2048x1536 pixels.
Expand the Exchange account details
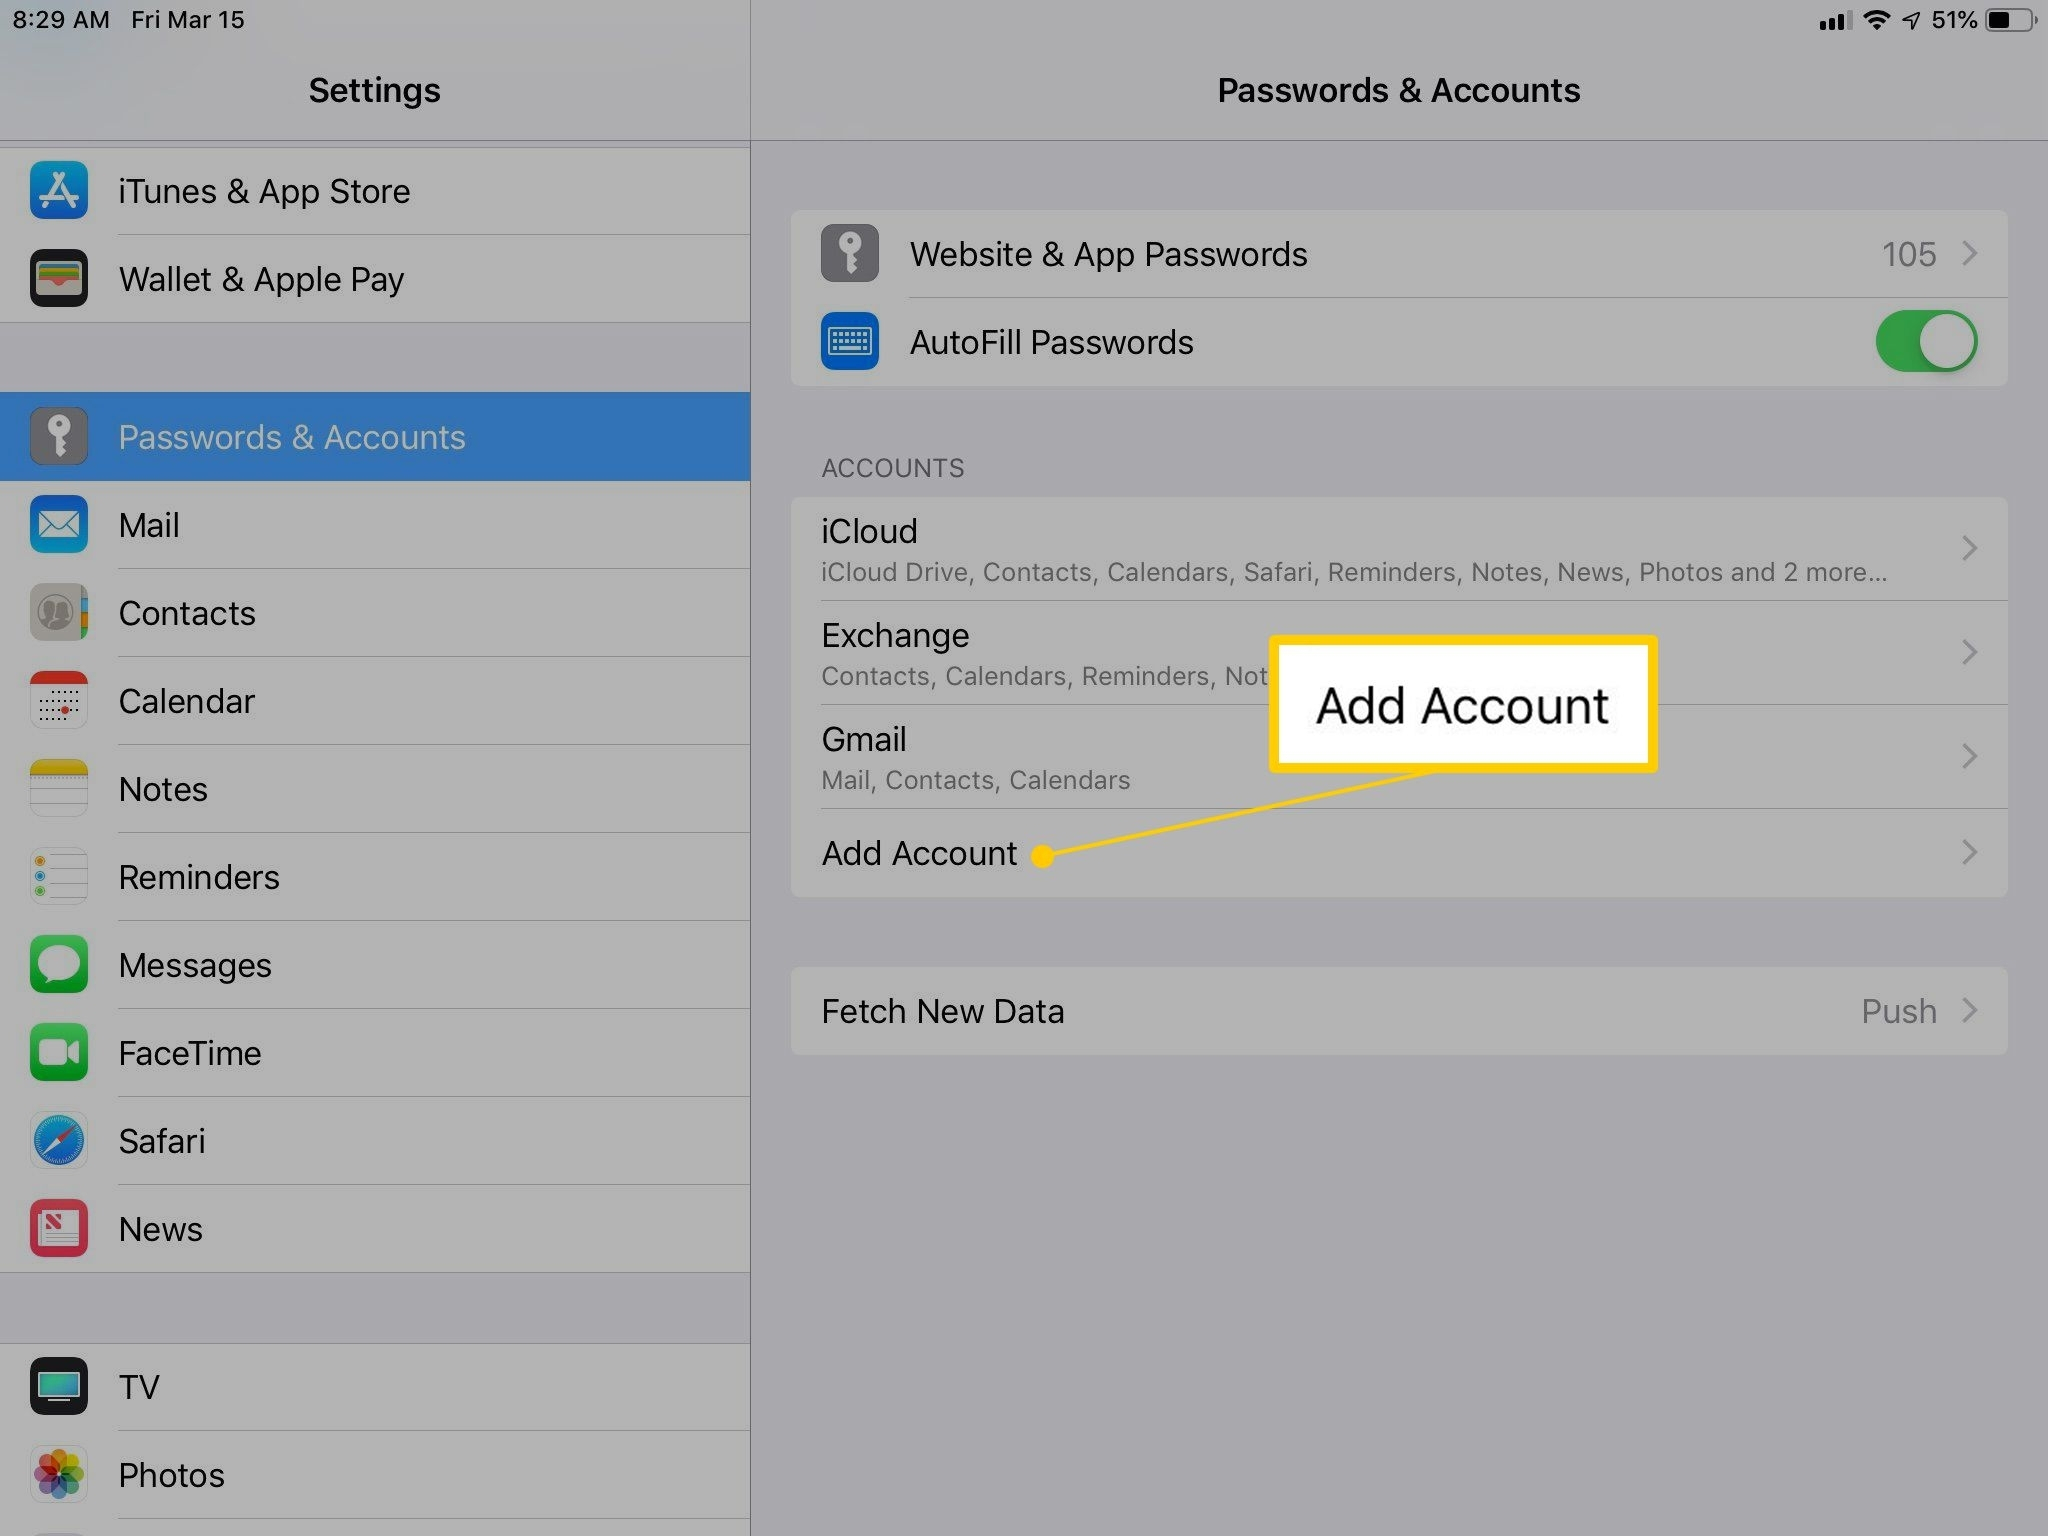pos(1400,652)
